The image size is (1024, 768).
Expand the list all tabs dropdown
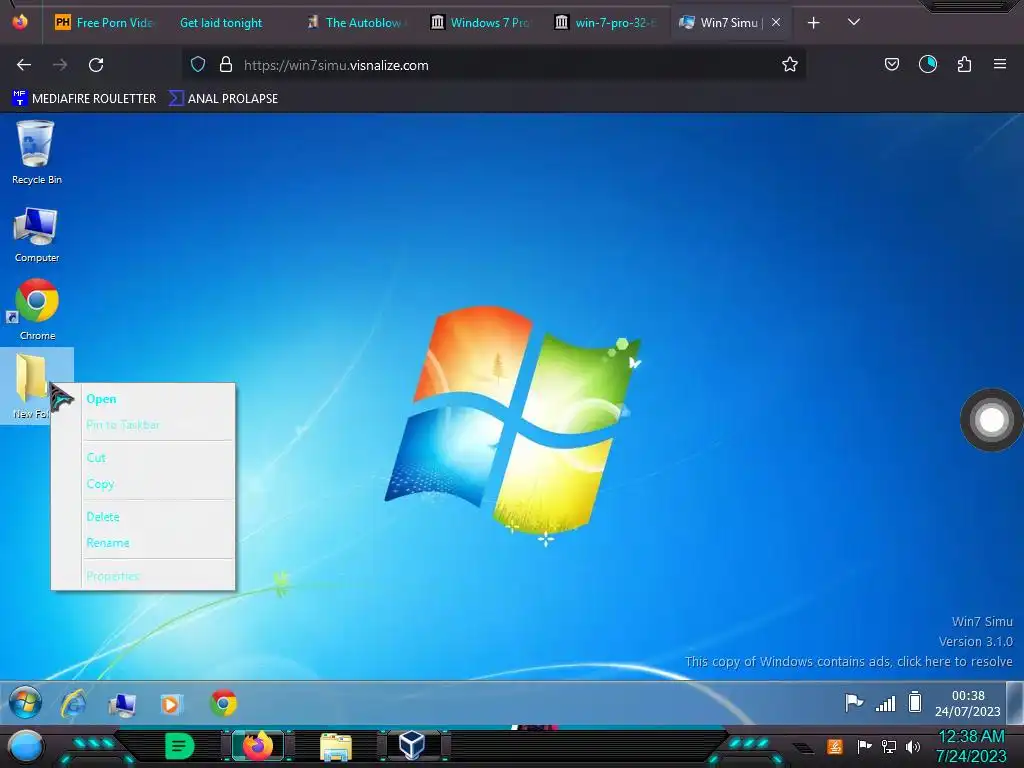point(854,23)
